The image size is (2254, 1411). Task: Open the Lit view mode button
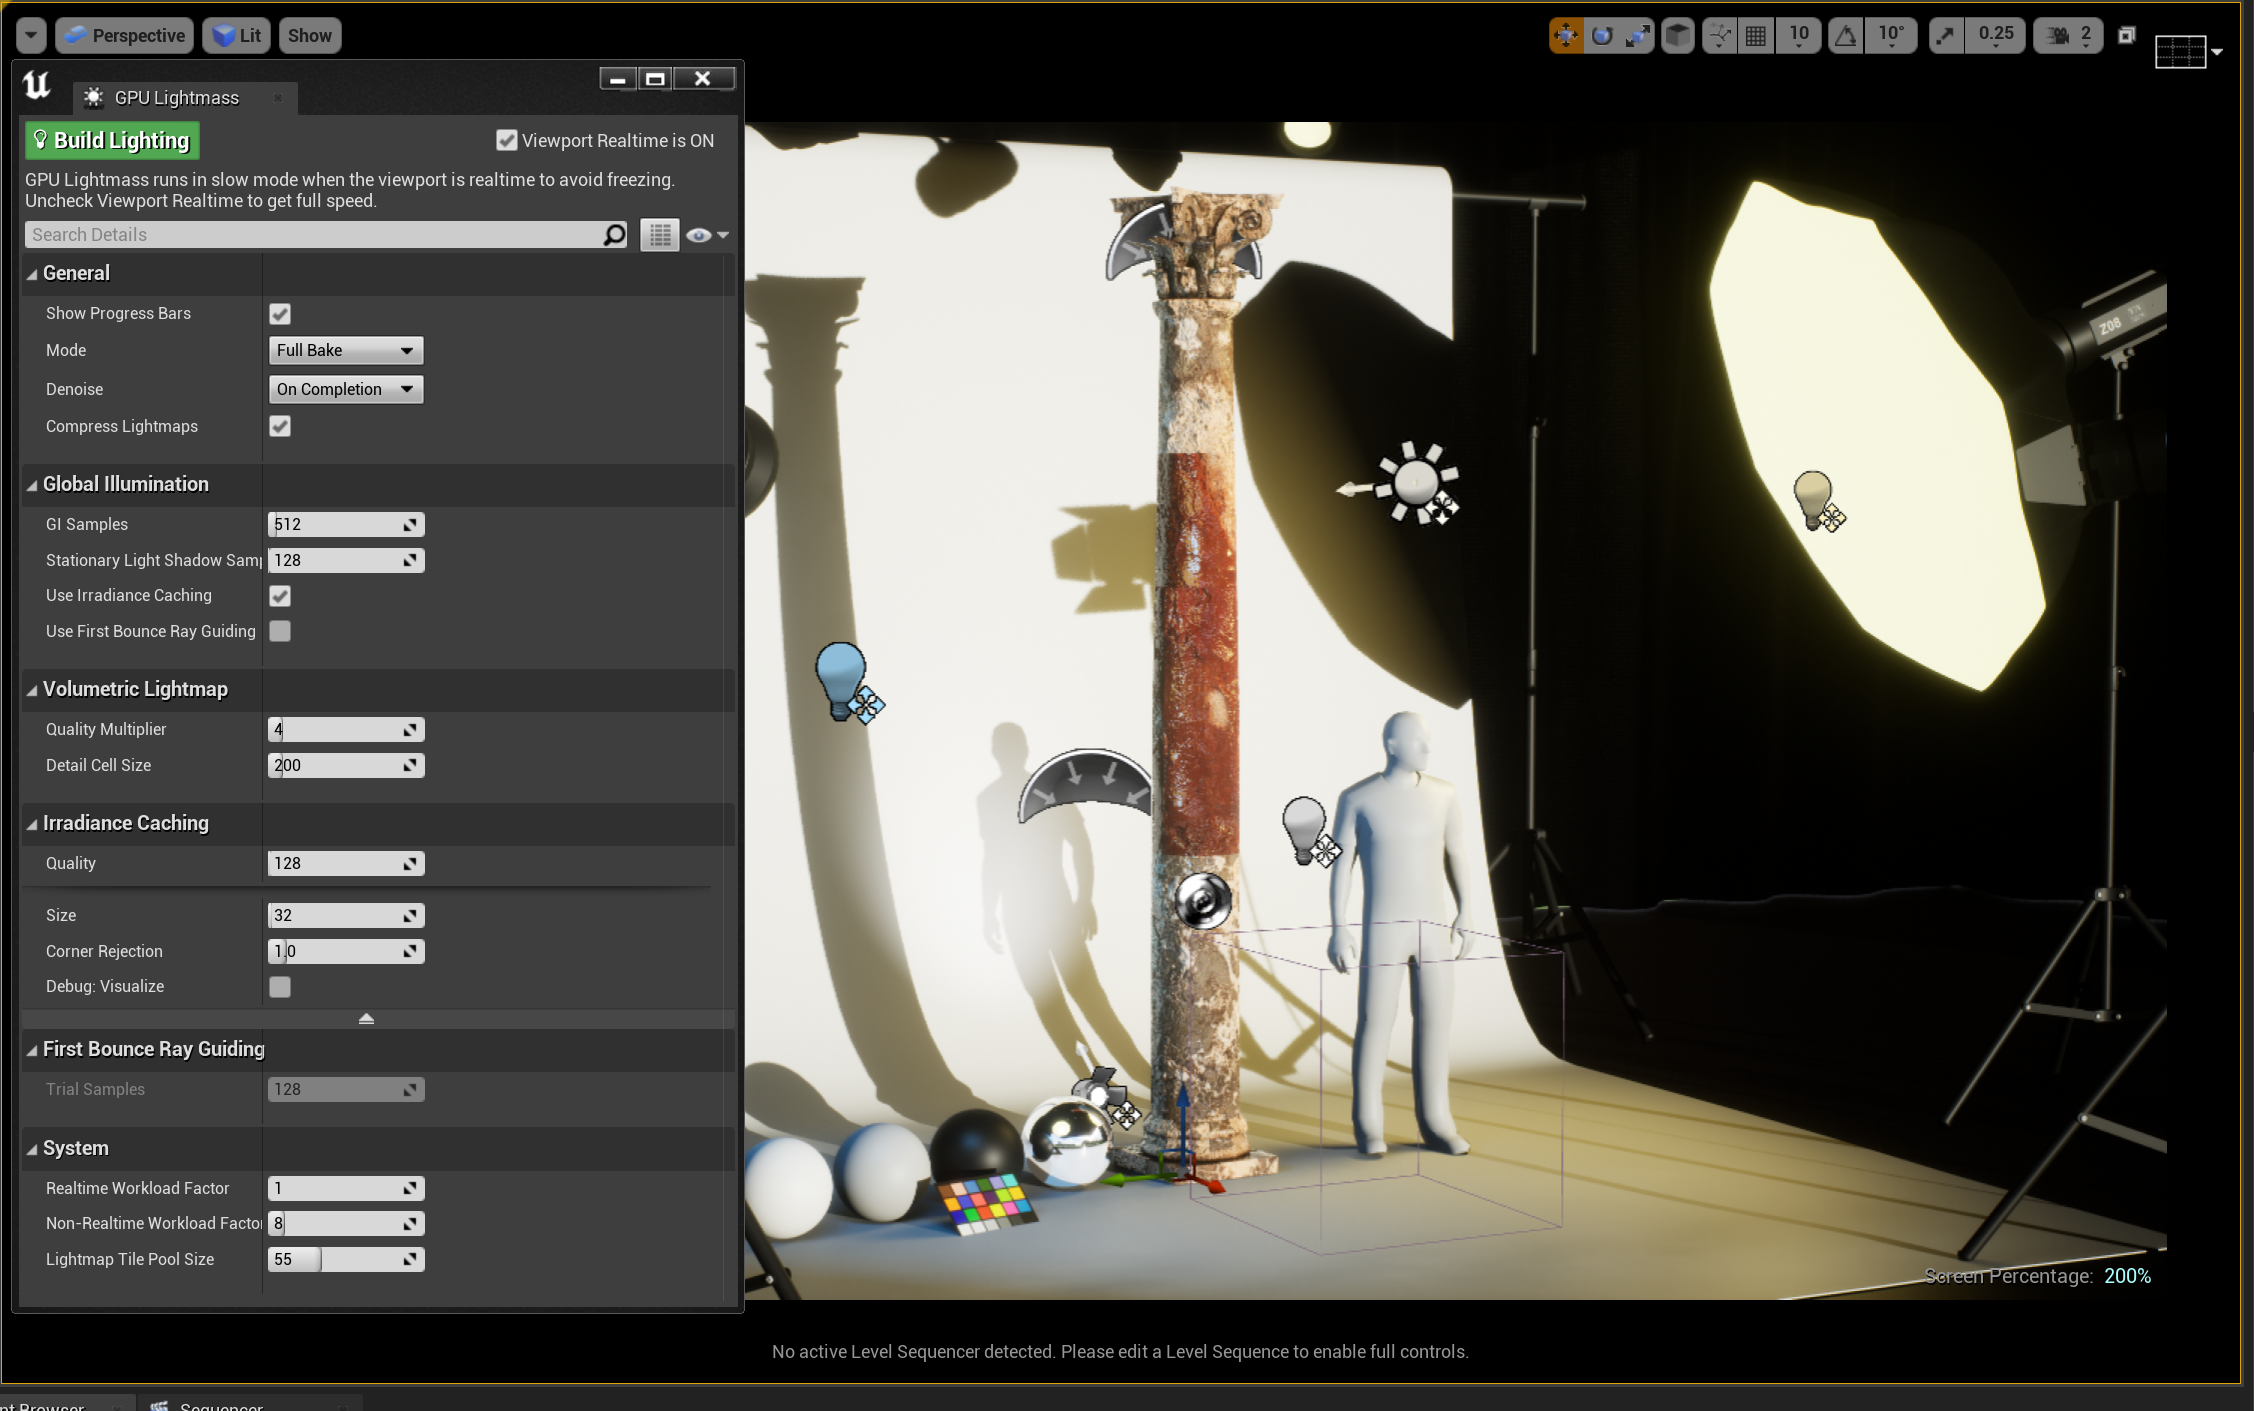point(237,36)
